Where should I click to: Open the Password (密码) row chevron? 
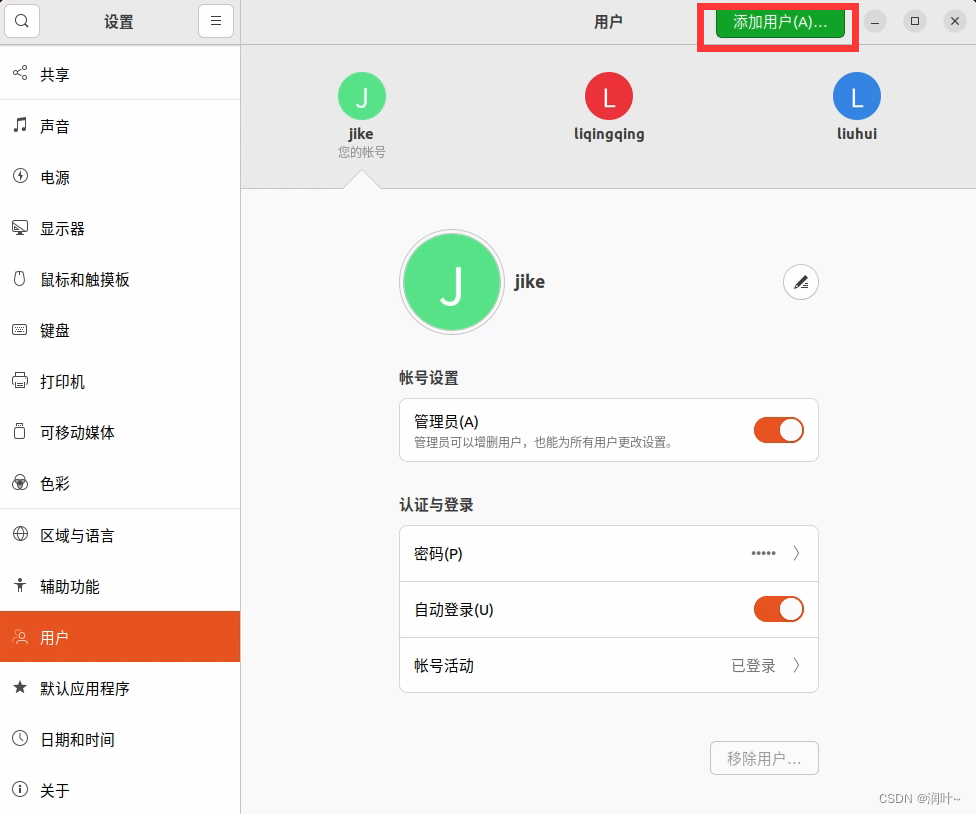[x=796, y=553]
